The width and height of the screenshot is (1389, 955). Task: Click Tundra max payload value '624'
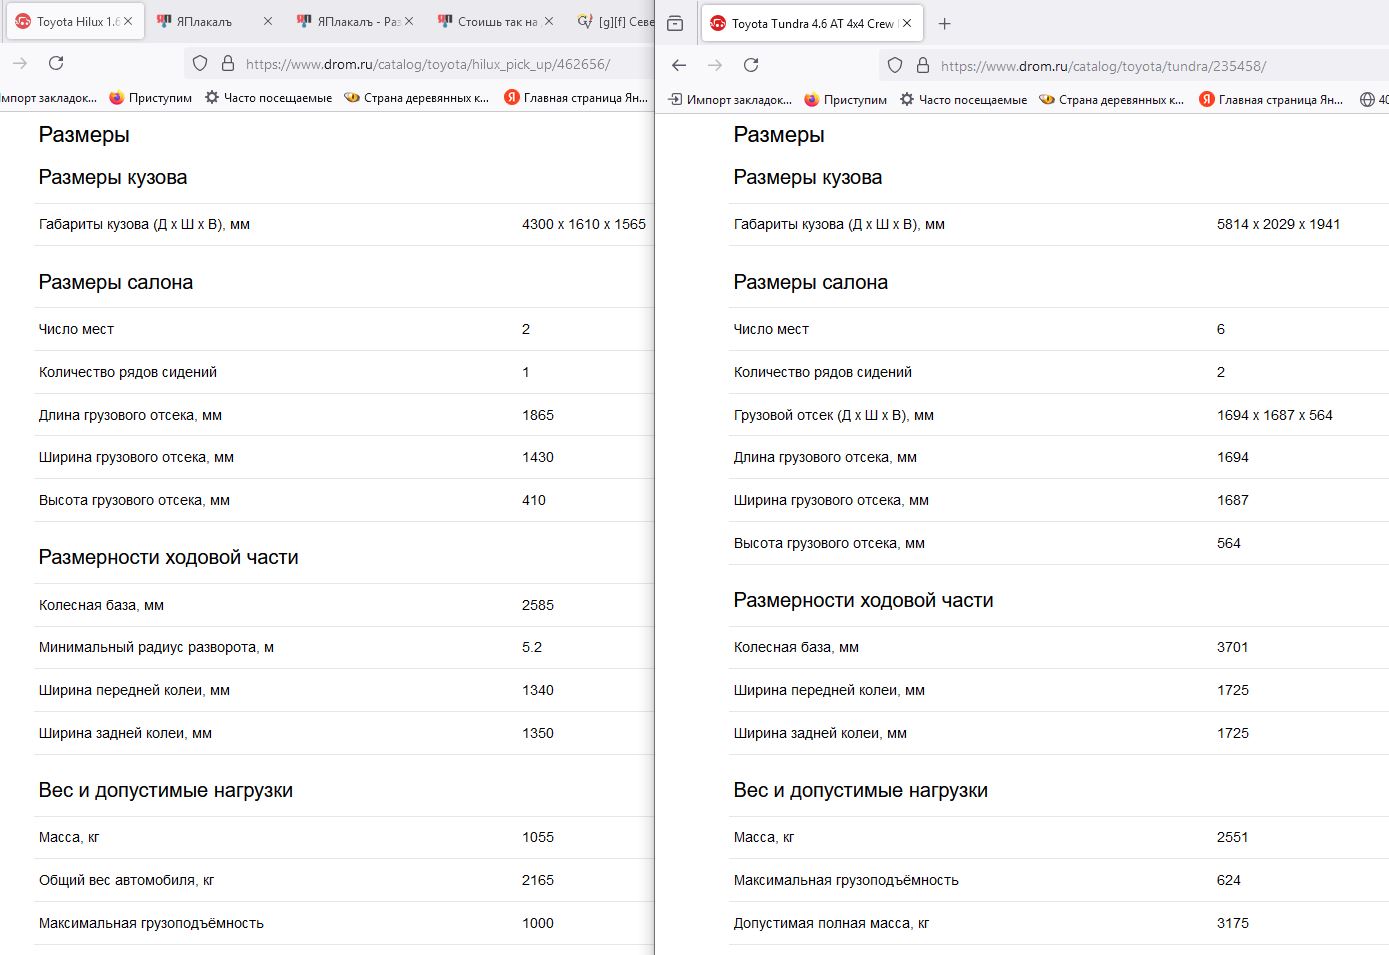point(1229,880)
